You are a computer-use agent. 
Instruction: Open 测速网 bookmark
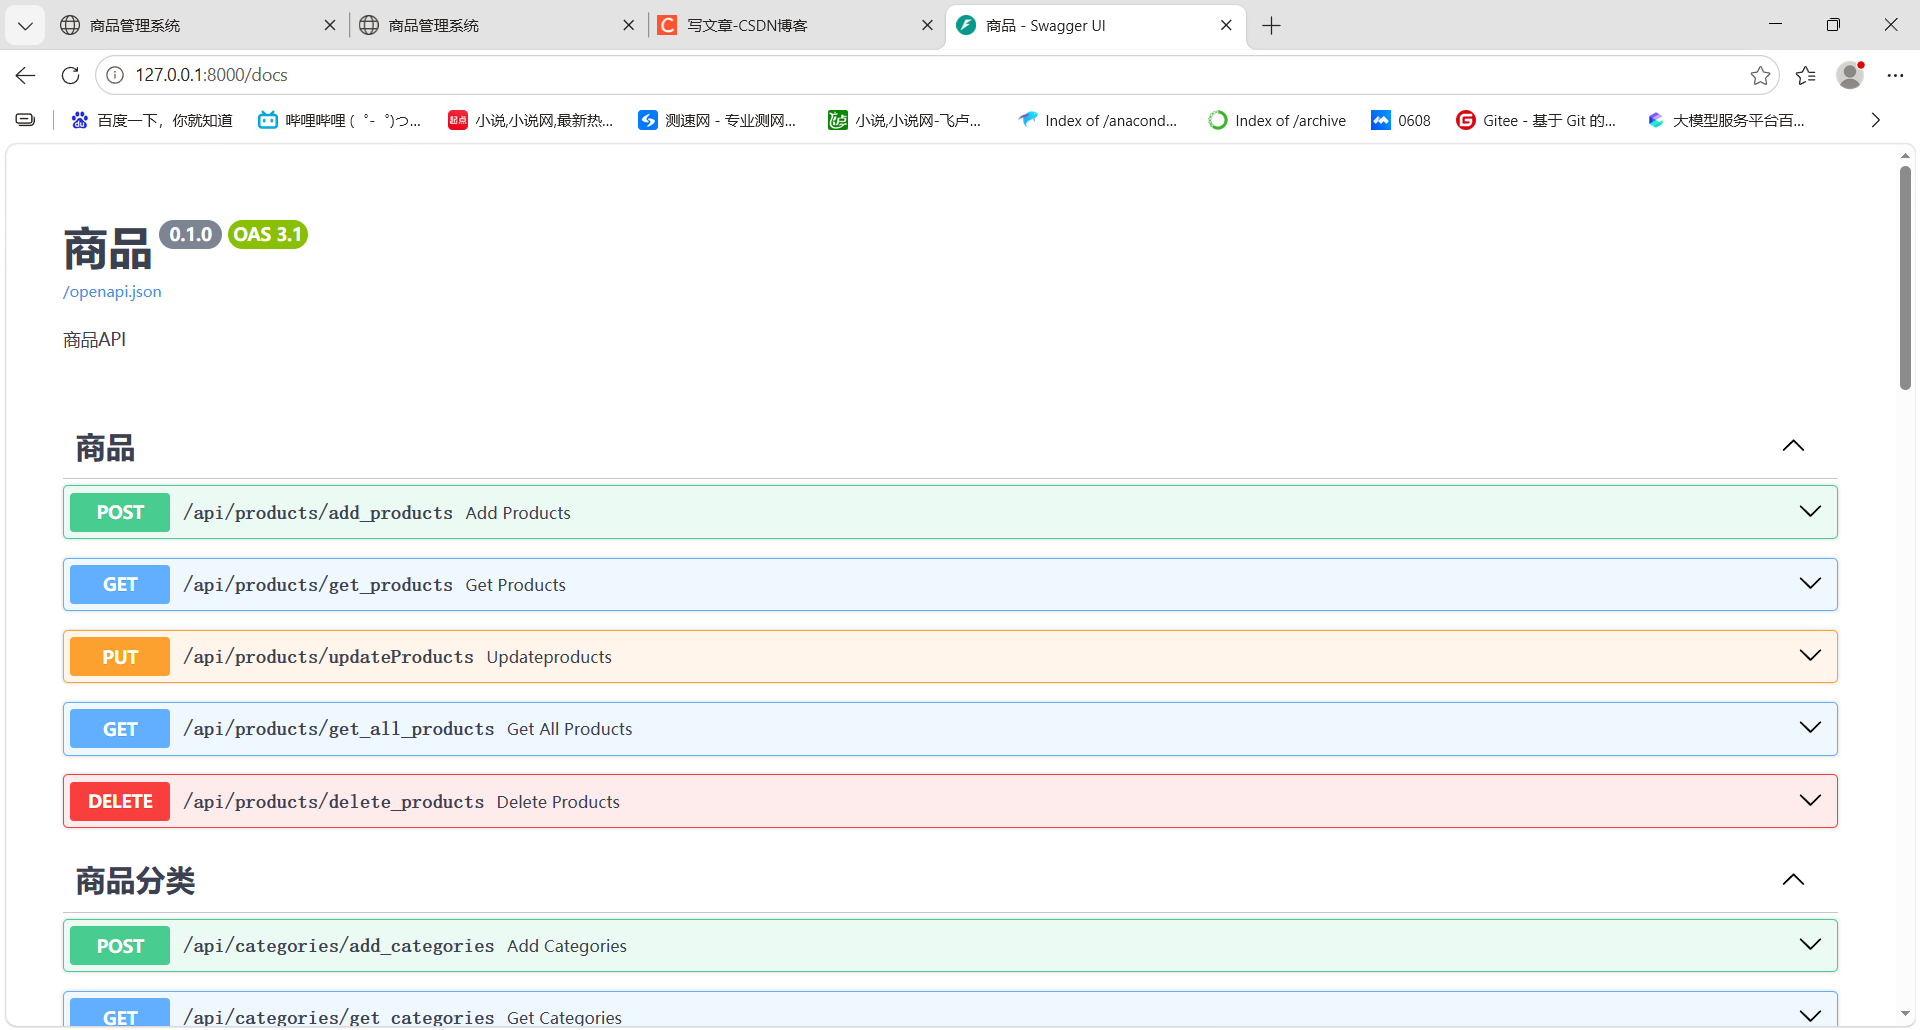point(718,120)
